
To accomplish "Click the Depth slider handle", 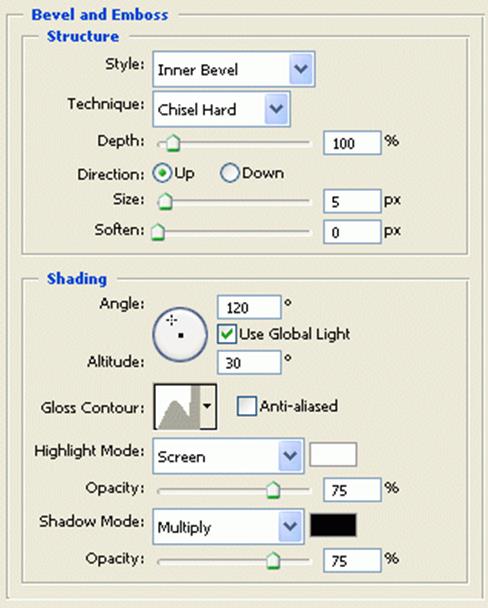I will (x=173, y=143).
